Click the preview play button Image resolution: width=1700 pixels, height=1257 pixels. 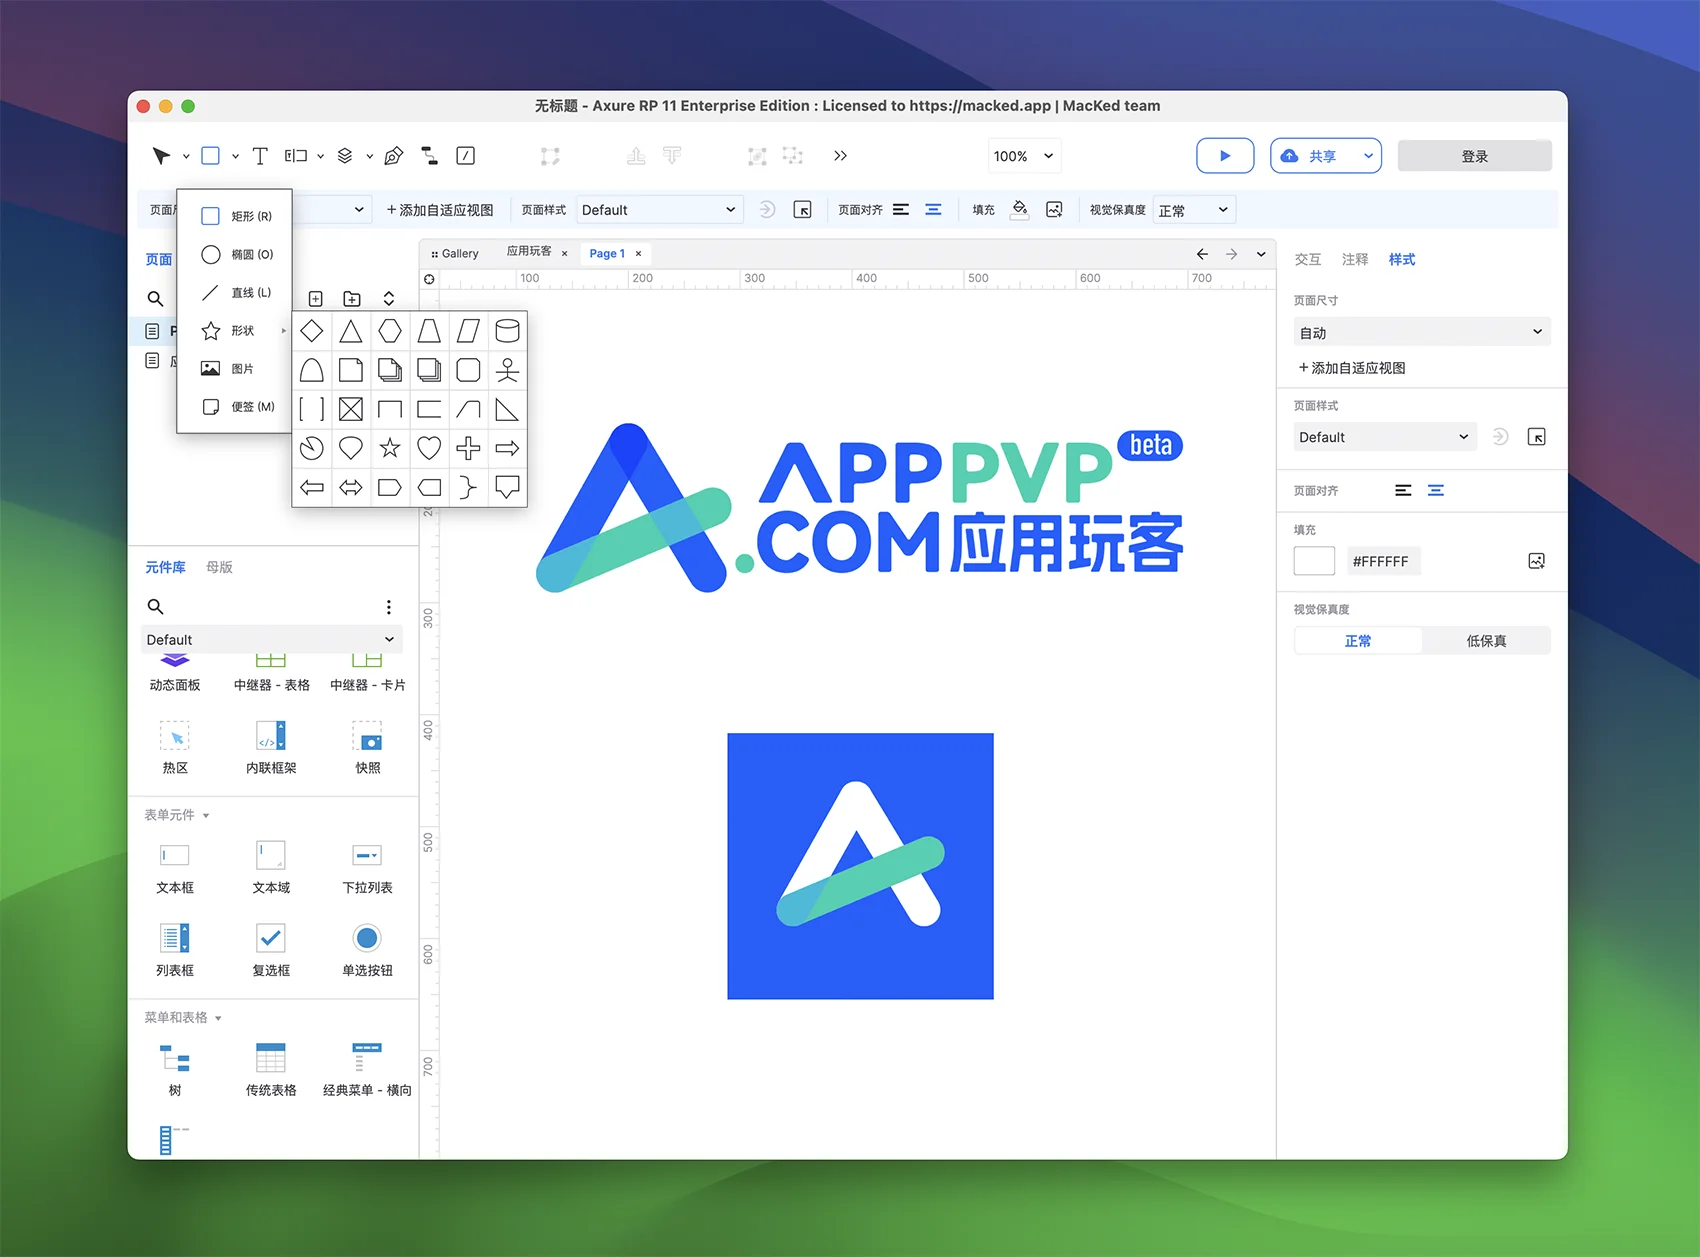click(x=1225, y=156)
